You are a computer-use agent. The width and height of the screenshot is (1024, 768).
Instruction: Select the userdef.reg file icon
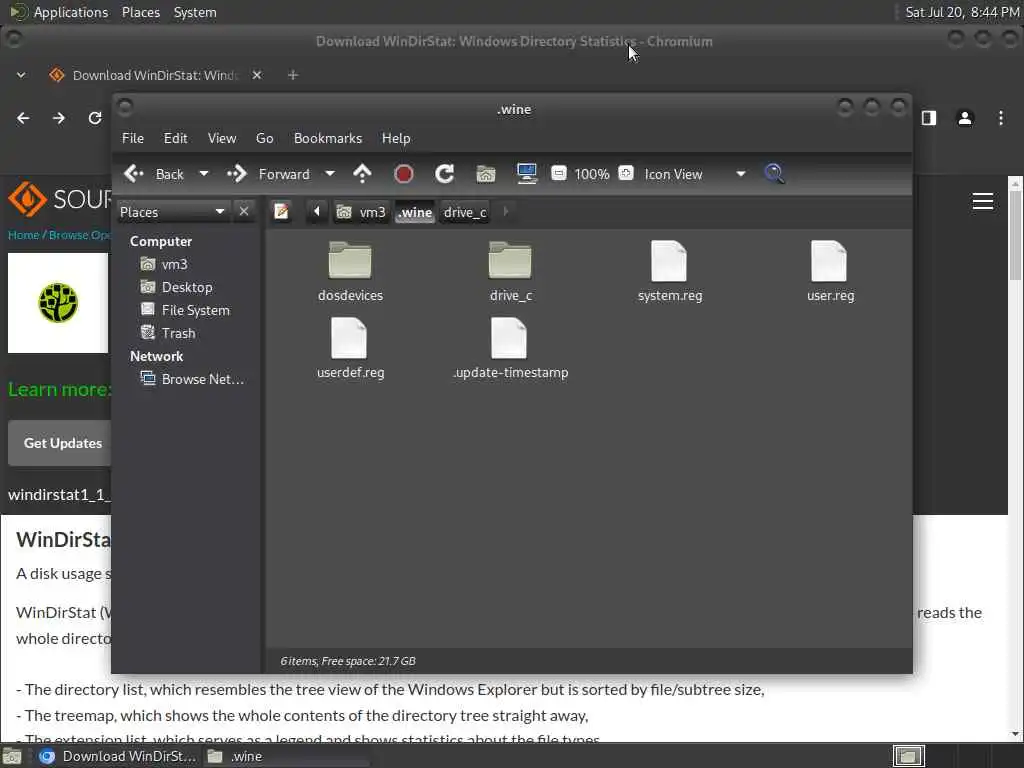pos(349,338)
